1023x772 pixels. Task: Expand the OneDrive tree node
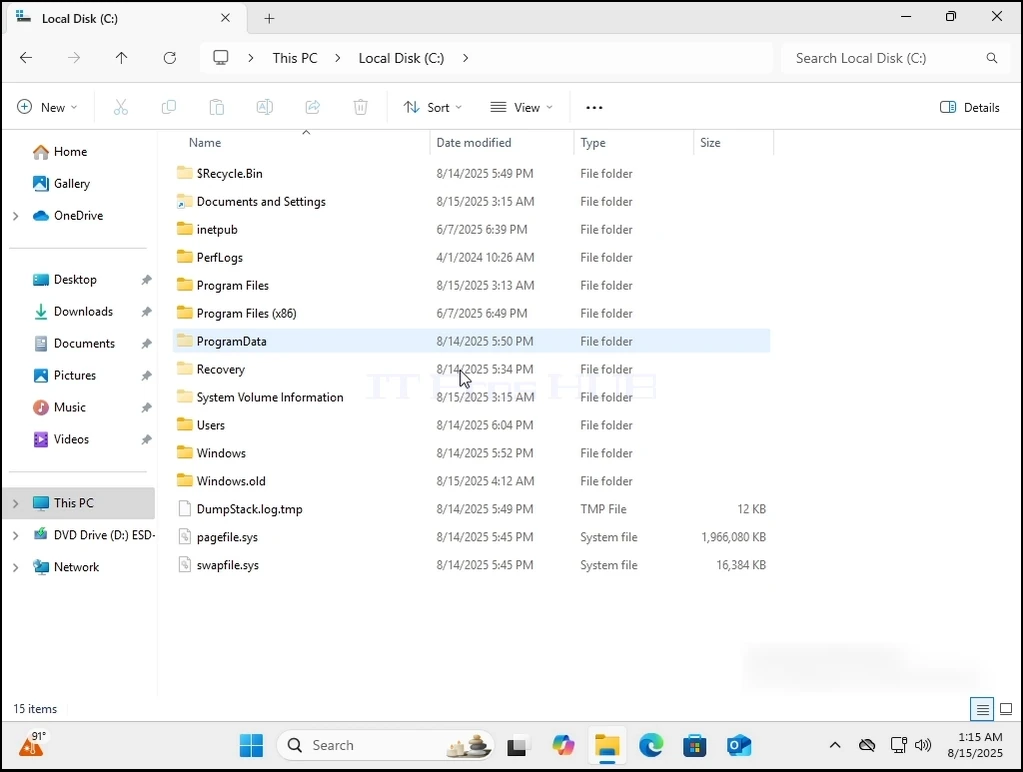[x=16, y=216]
